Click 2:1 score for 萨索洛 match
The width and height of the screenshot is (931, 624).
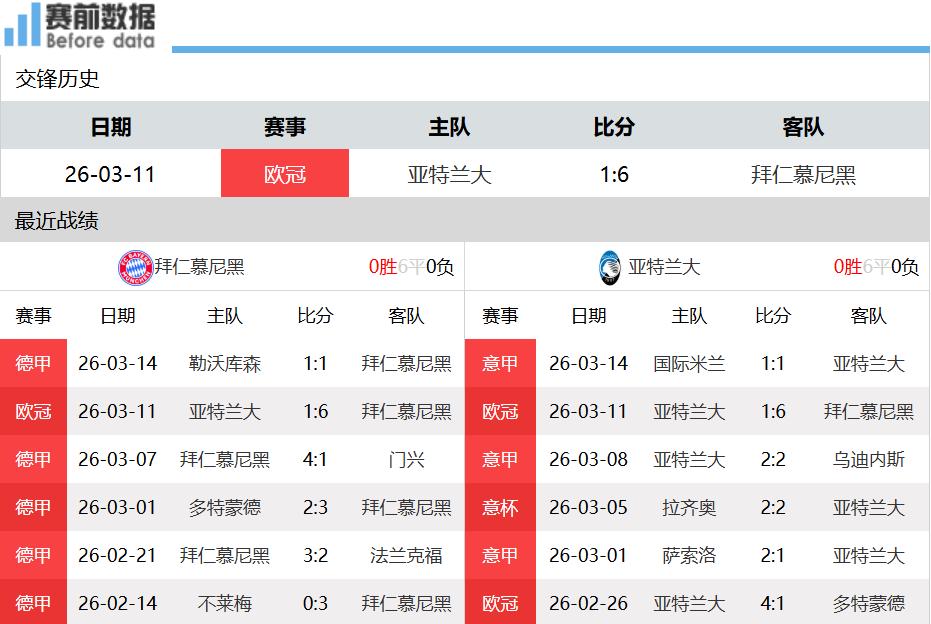pyautogui.click(x=773, y=556)
